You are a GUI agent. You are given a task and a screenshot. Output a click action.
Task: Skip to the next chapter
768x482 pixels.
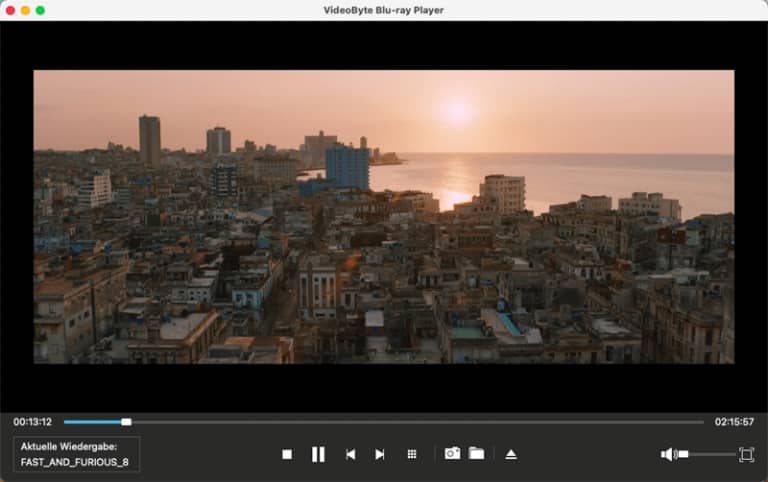click(x=380, y=454)
